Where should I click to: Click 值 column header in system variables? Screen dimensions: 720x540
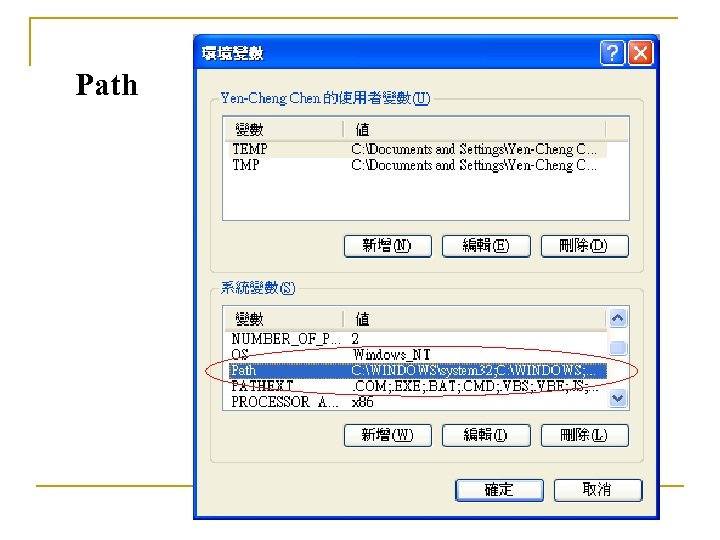click(x=474, y=319)
